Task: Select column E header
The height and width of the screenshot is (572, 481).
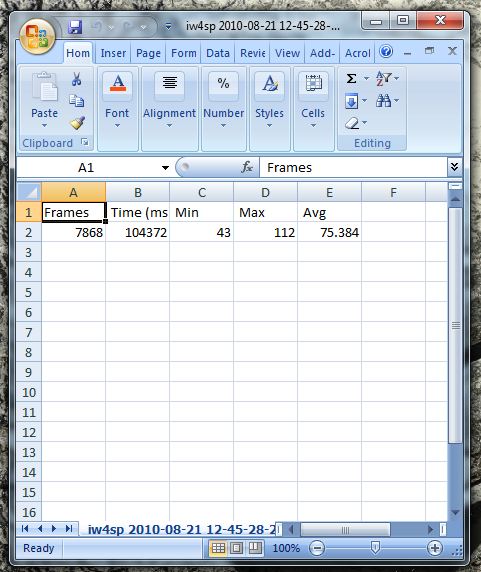Action: tap(329, 192)
